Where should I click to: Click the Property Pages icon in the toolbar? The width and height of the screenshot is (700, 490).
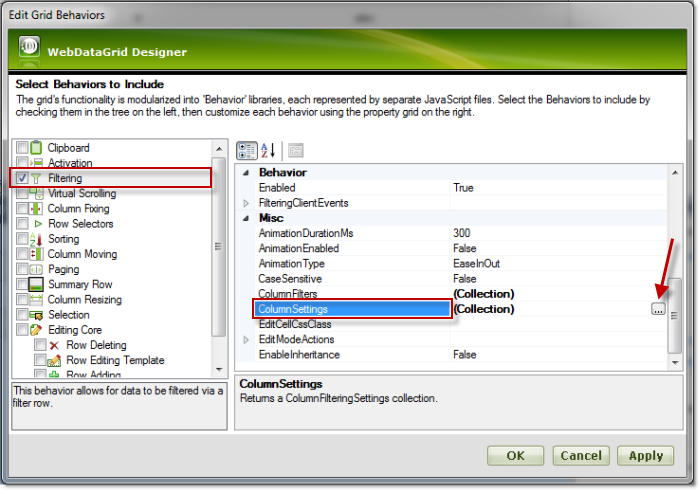[295, 151]
